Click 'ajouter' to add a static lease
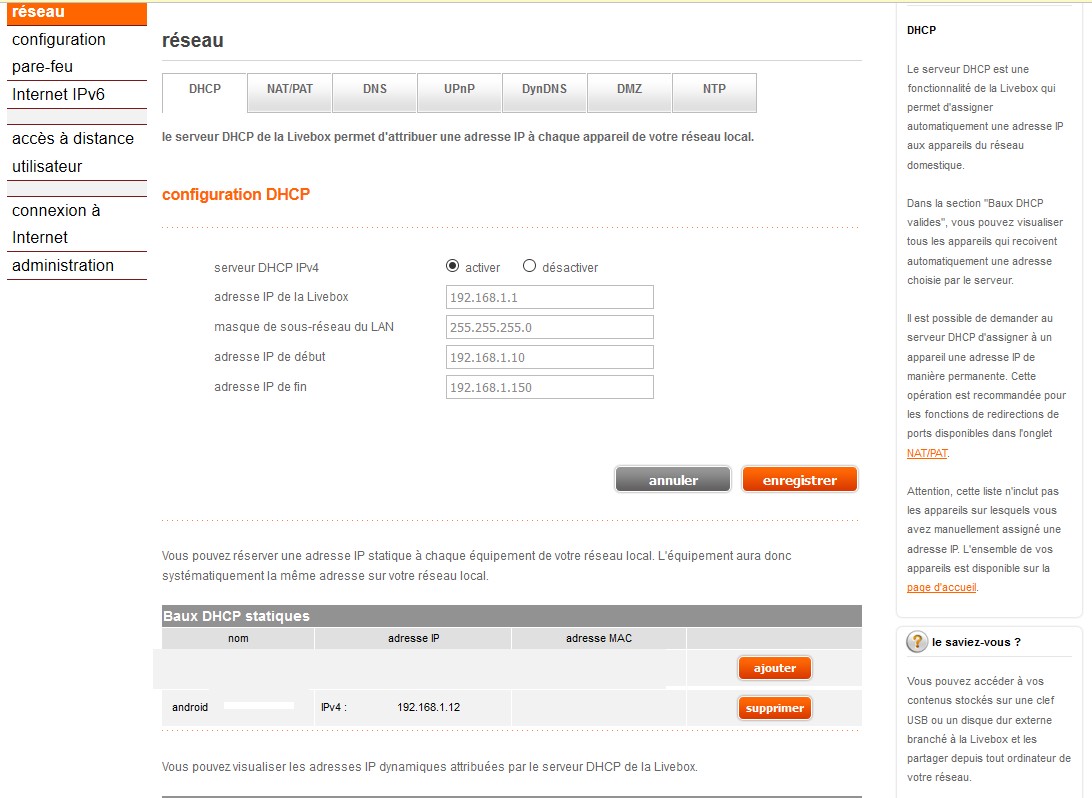 774,667
